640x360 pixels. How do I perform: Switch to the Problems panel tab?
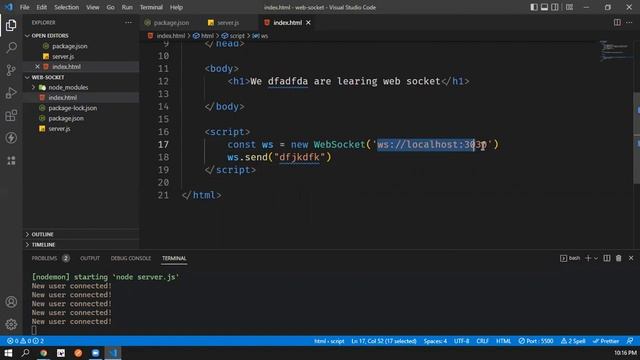44,258
